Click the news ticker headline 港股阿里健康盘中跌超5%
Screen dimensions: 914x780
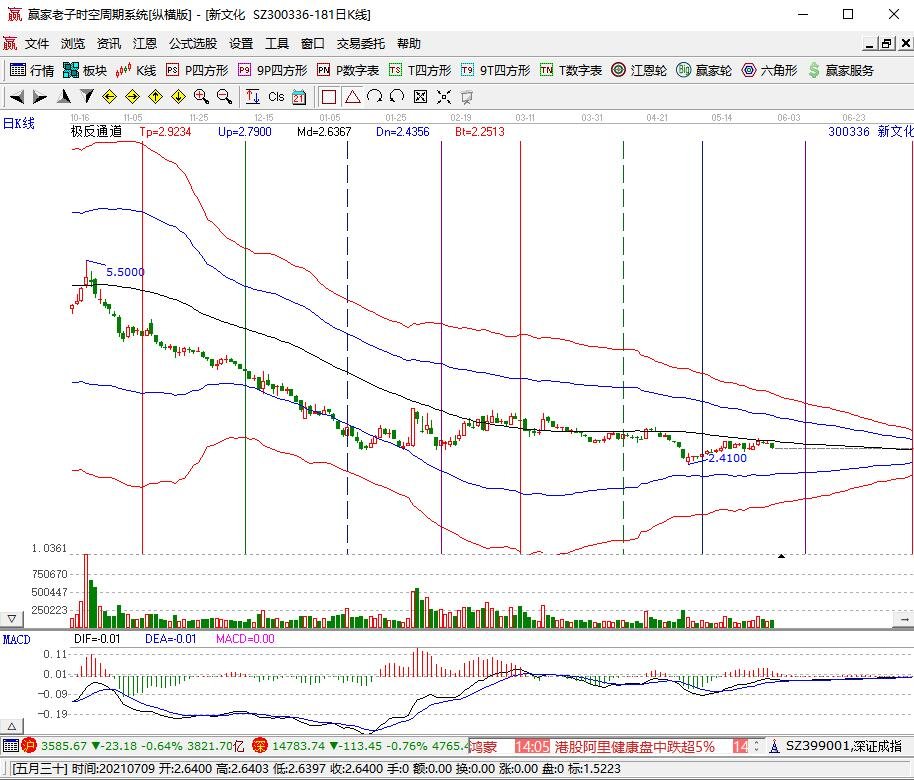point(634,746)
